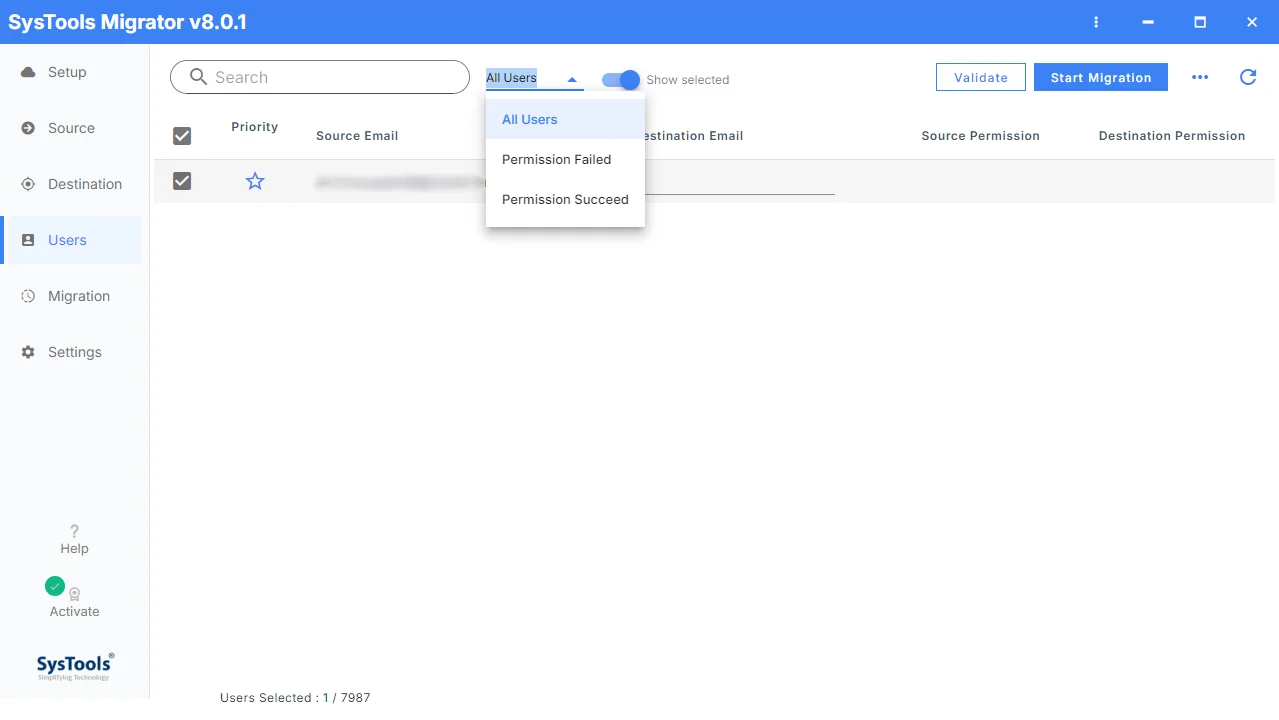Click the Source arrow icon in sidebar
1279x720 pixels.
[x=28, y=128]
